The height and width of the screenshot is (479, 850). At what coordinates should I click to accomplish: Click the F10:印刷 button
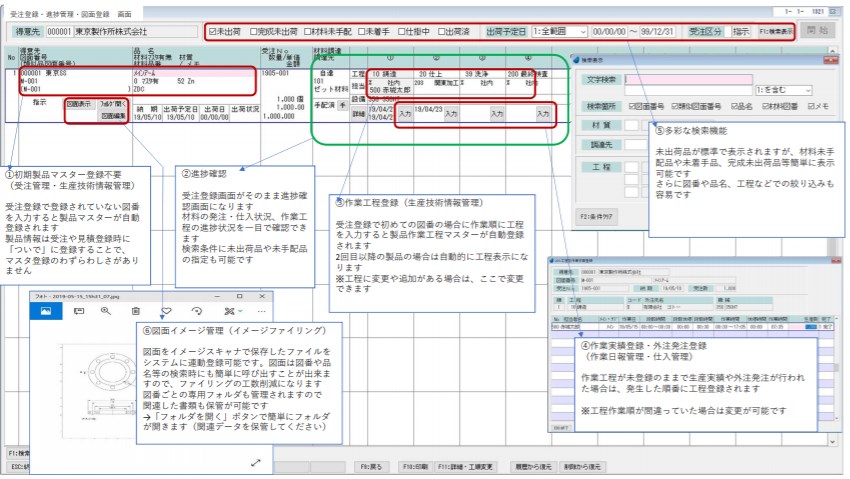(x=415, y=467)
